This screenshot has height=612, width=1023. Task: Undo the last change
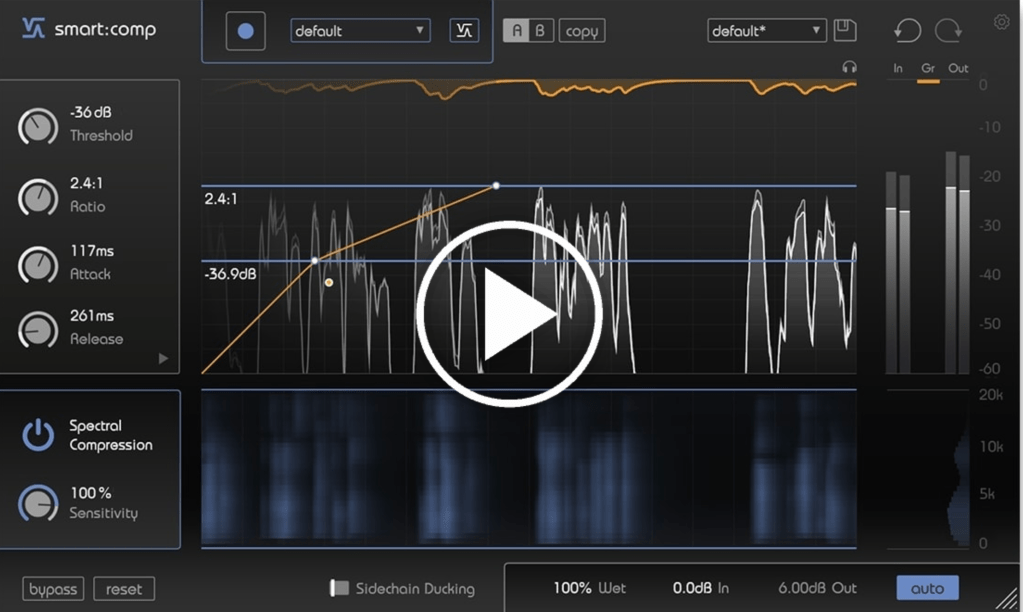[907, 31]
